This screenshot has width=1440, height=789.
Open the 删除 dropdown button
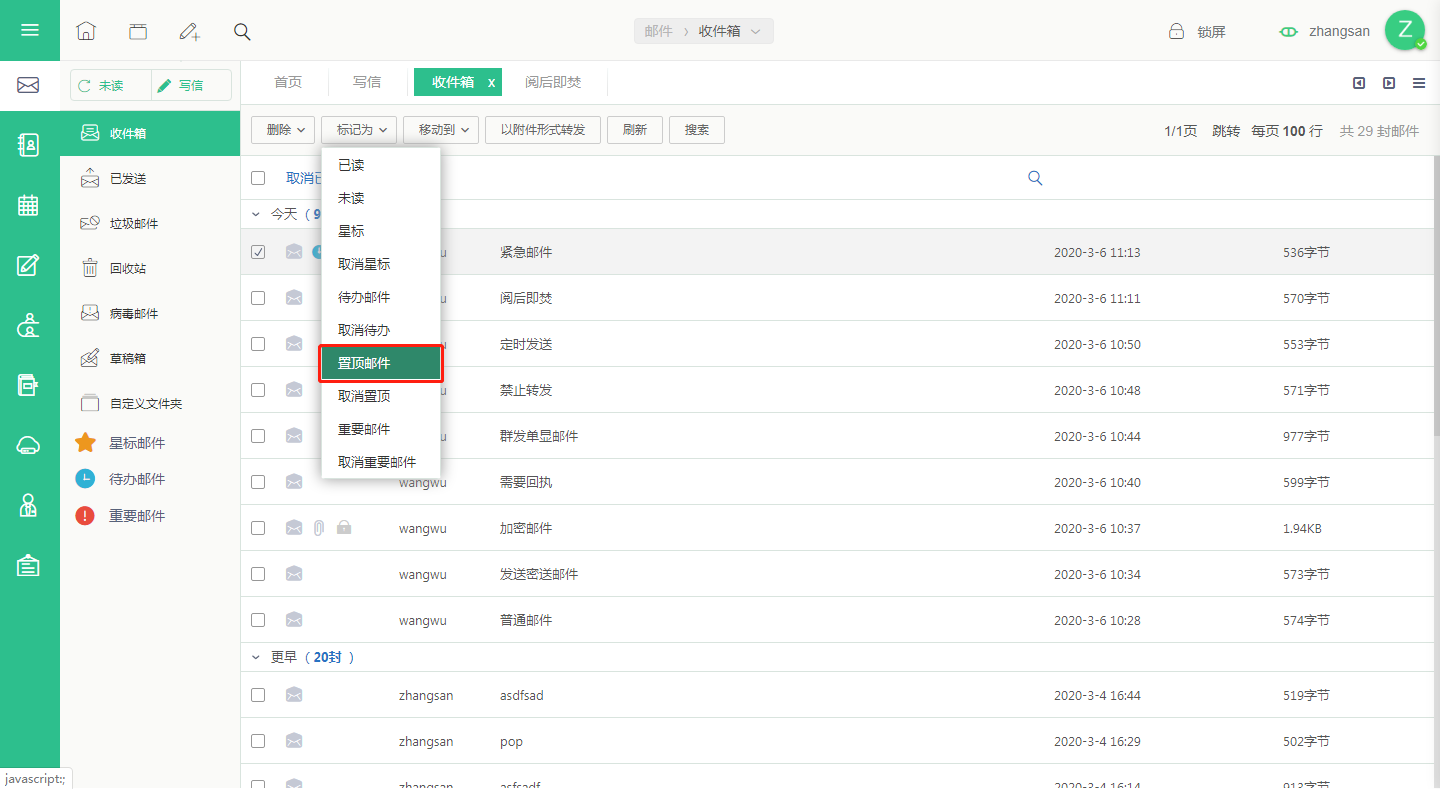pos(285,130)
